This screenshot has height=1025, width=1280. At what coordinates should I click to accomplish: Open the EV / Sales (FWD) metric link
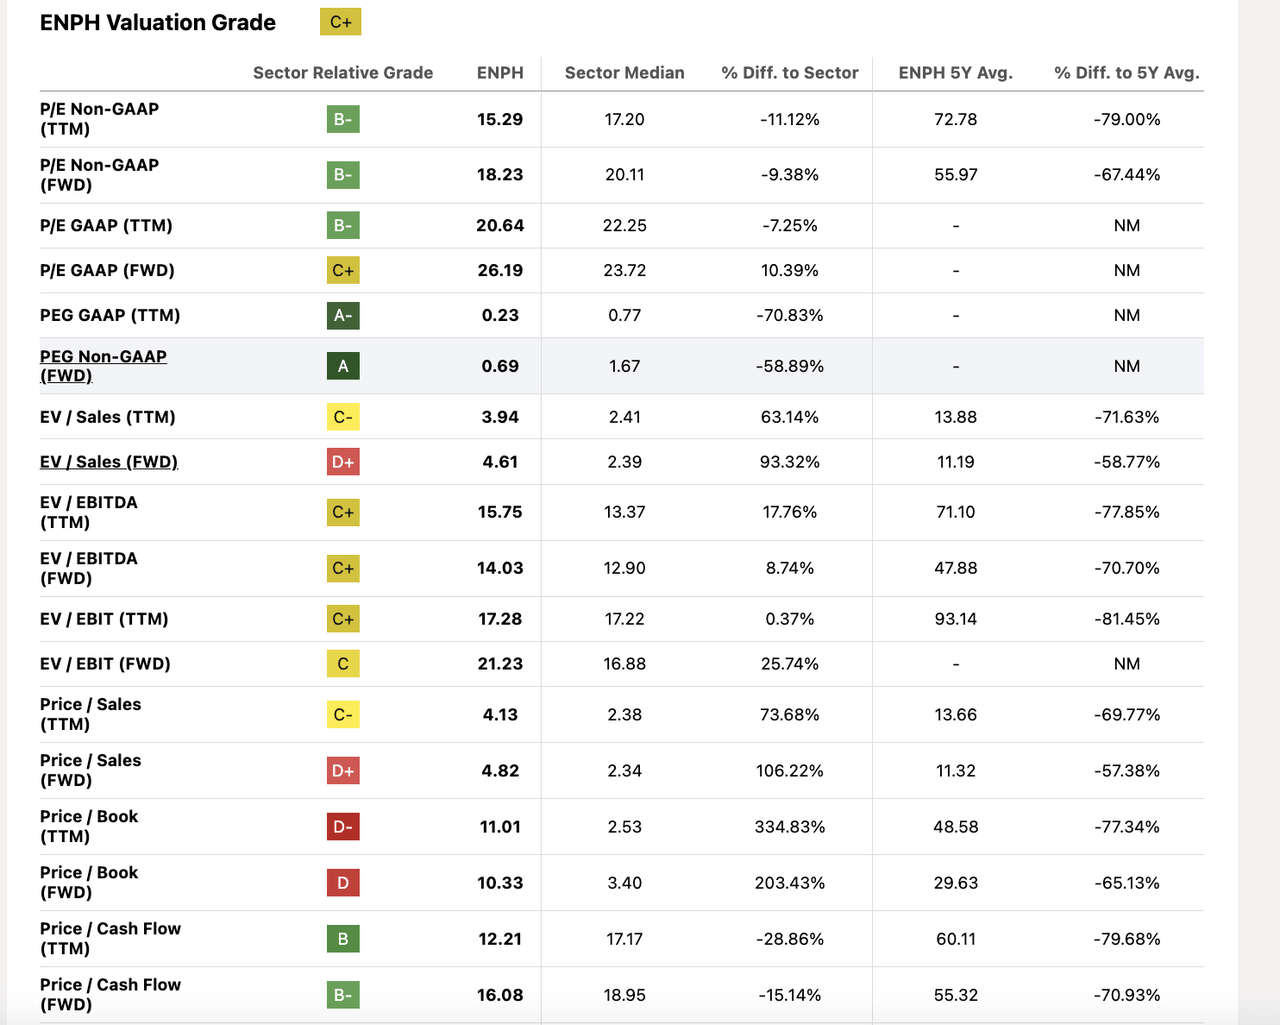coord(109,462)
